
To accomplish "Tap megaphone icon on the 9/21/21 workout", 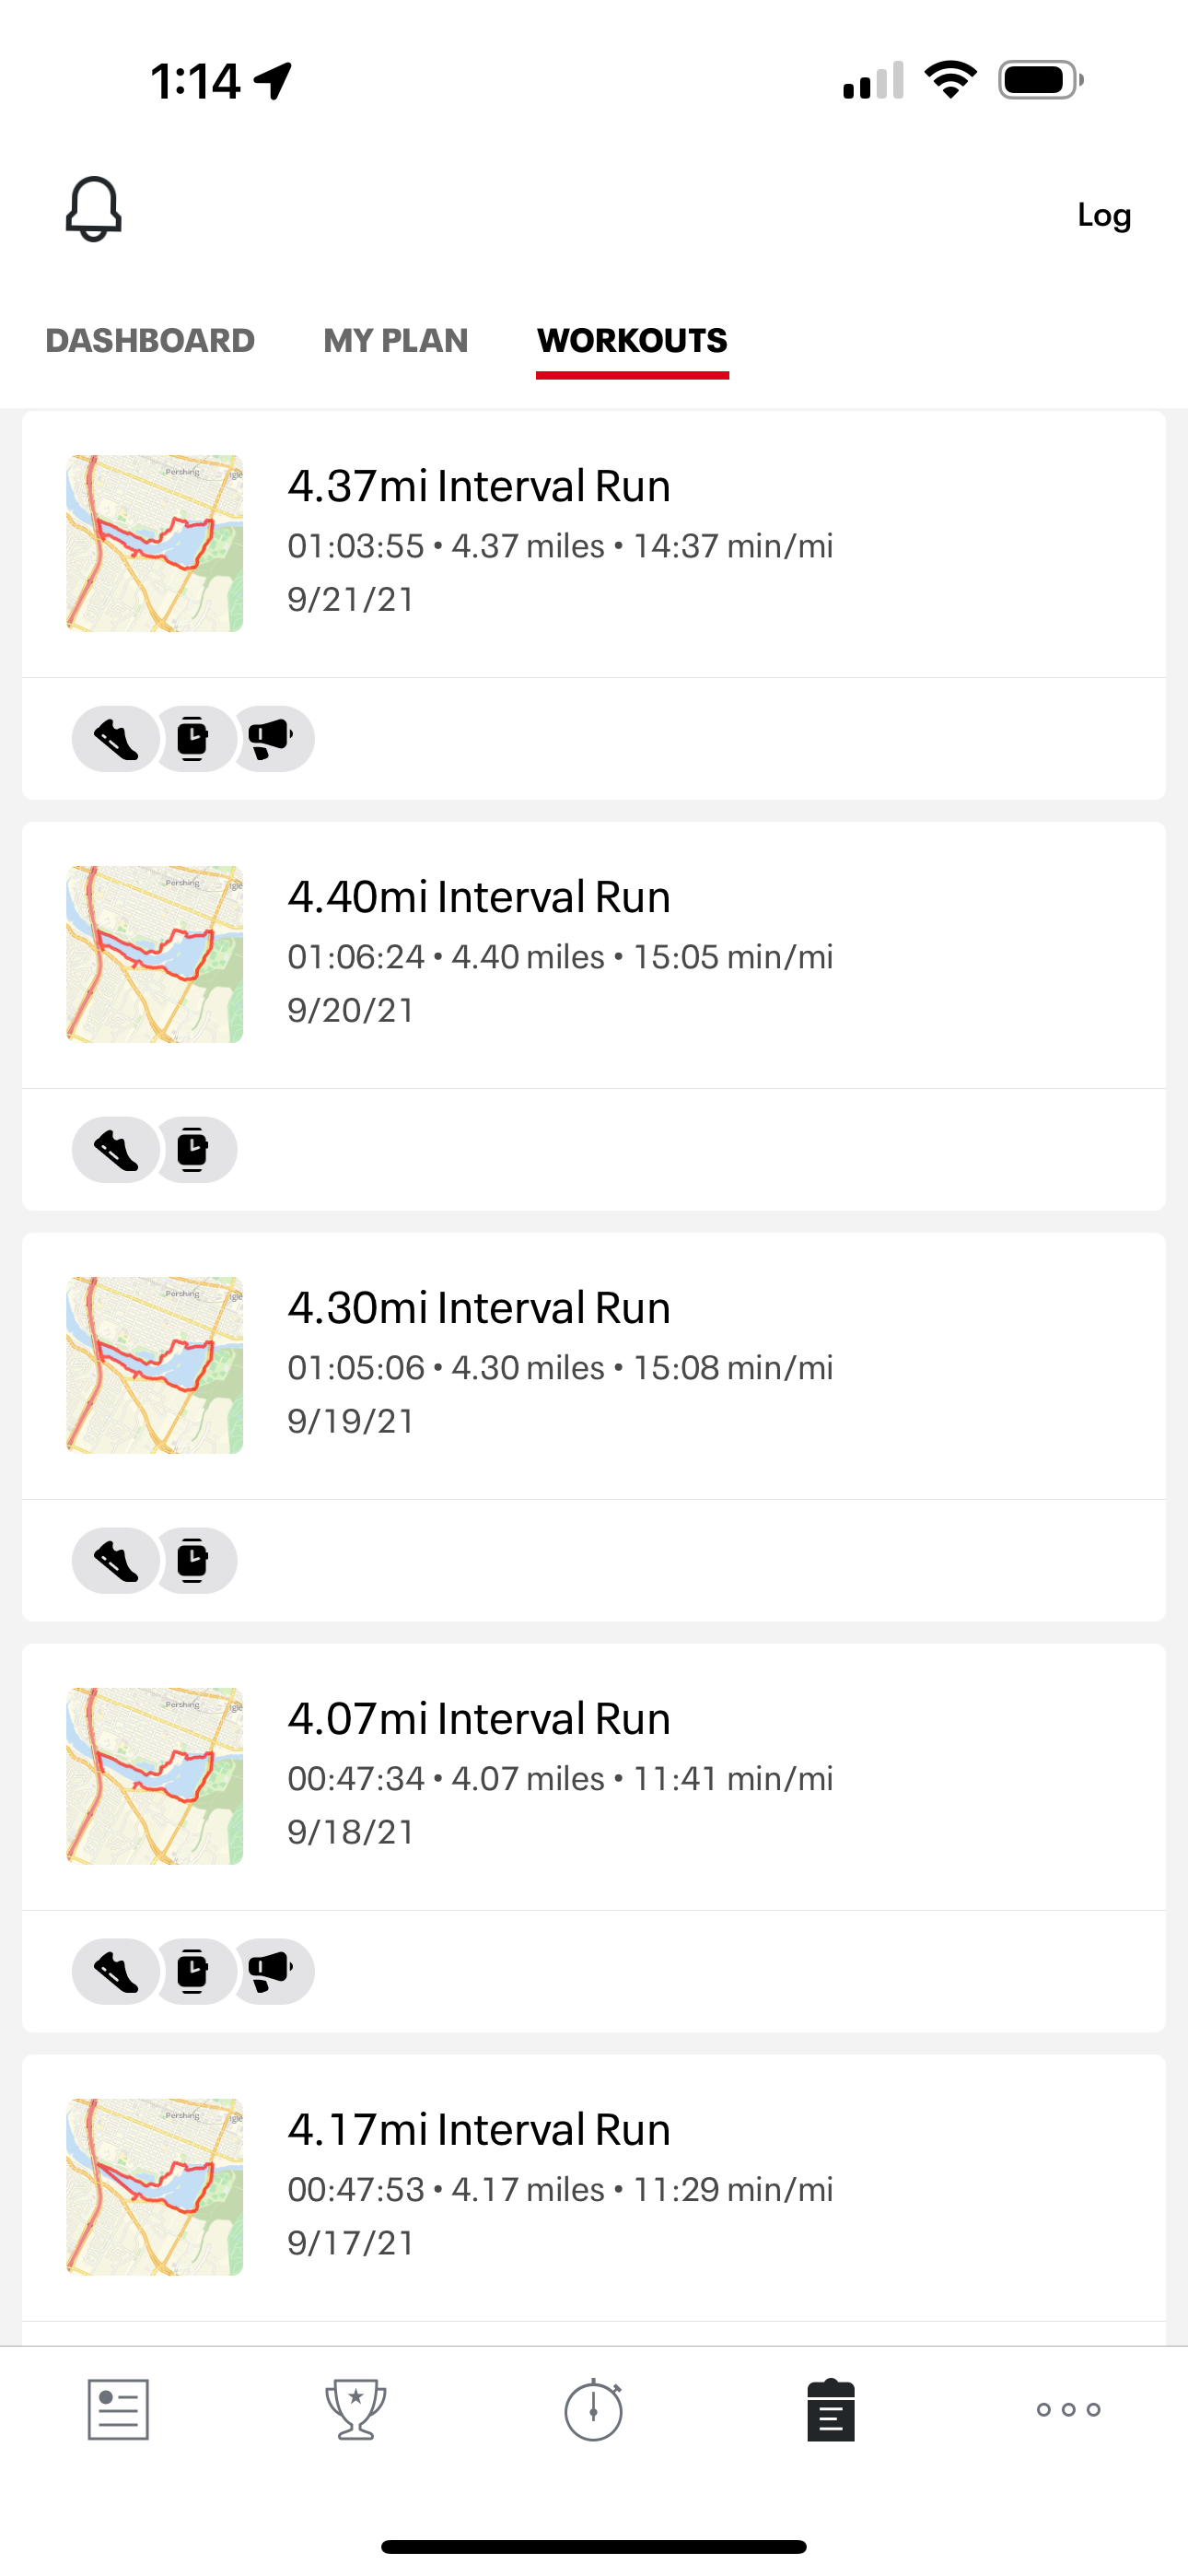I will tap(270, 739).
